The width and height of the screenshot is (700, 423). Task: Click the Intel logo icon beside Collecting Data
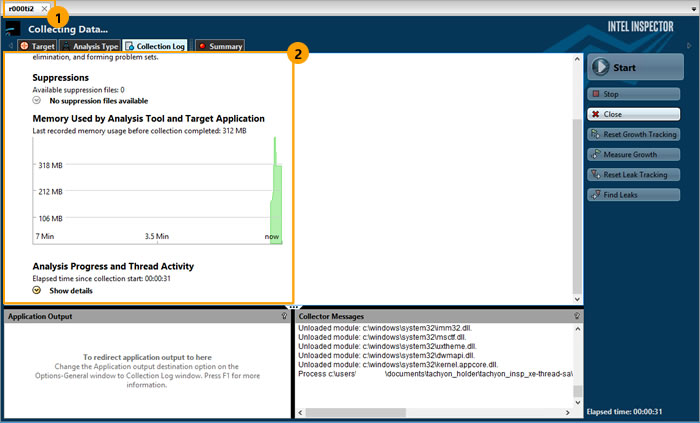click(x=13, y=29)
